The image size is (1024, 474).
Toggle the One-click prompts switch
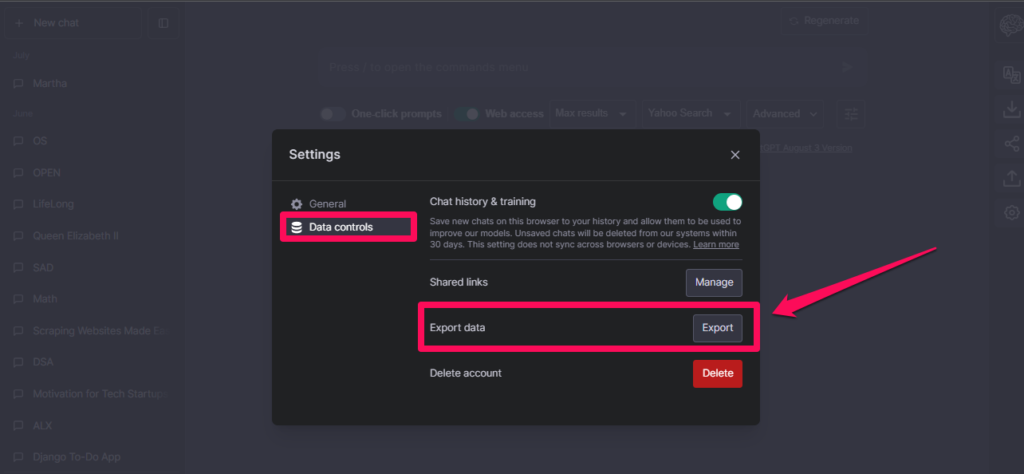coord(333,114)
